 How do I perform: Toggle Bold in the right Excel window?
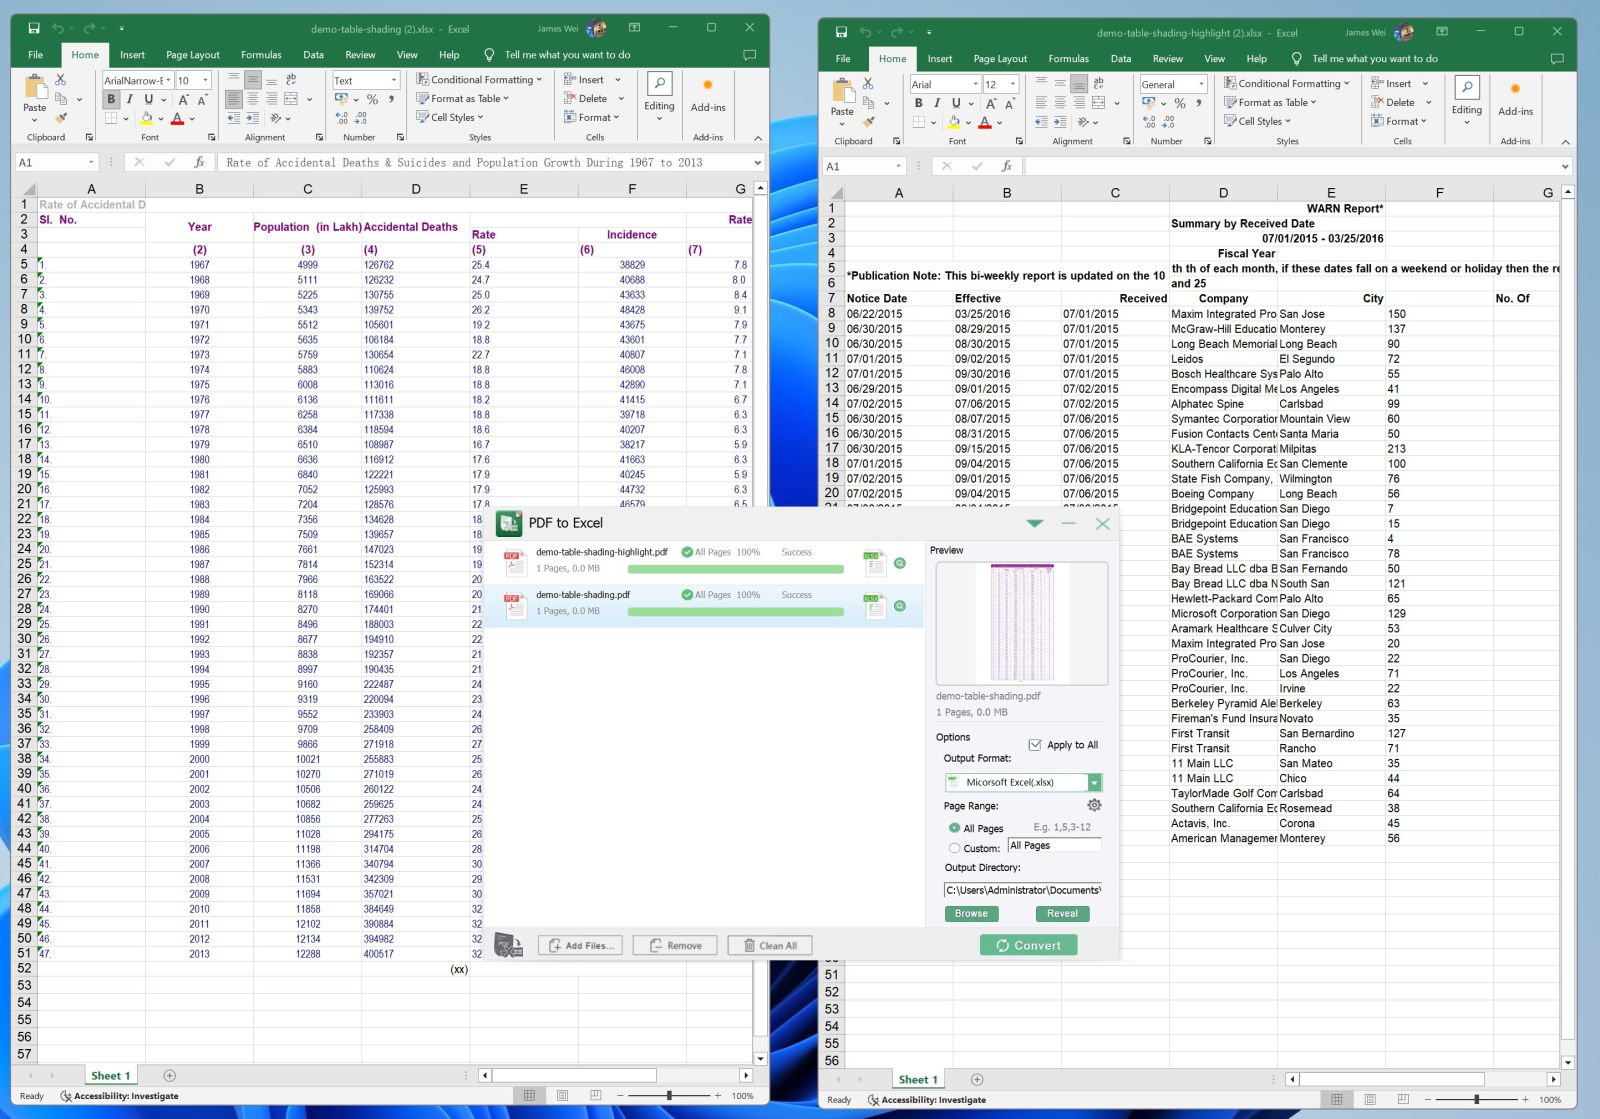point(918,103)
